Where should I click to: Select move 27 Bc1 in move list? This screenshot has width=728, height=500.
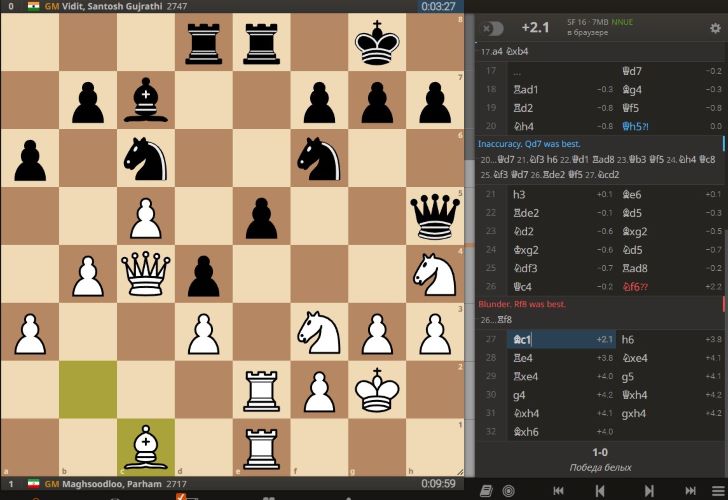pos(525,340)
